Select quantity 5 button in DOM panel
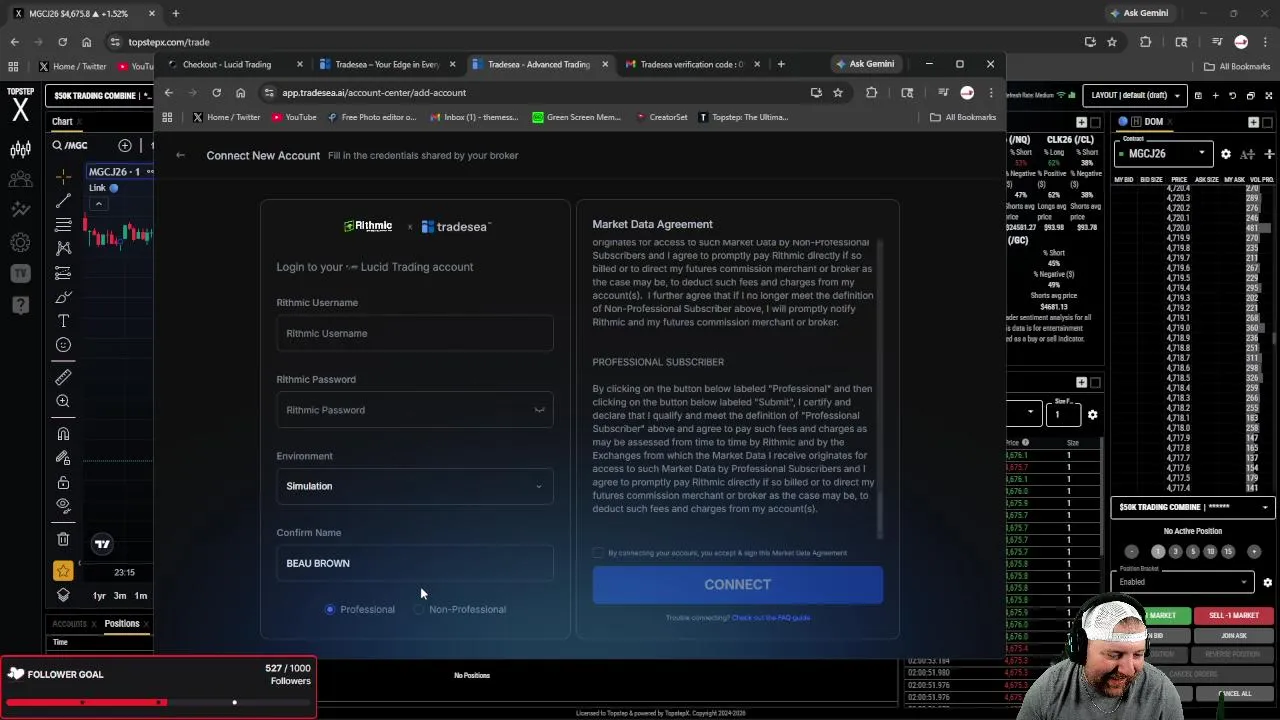This screenshot has height=720, width=1280. (x=1193, y=551)
